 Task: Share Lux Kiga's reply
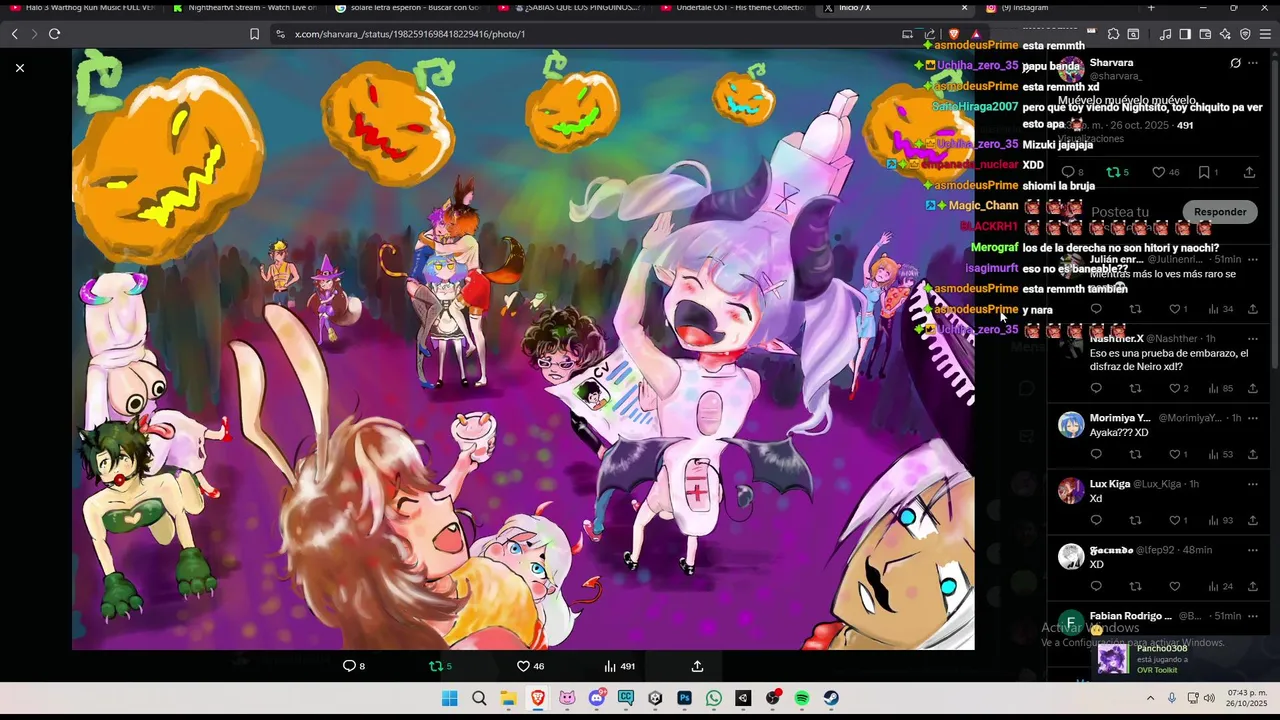(1252, 520)
